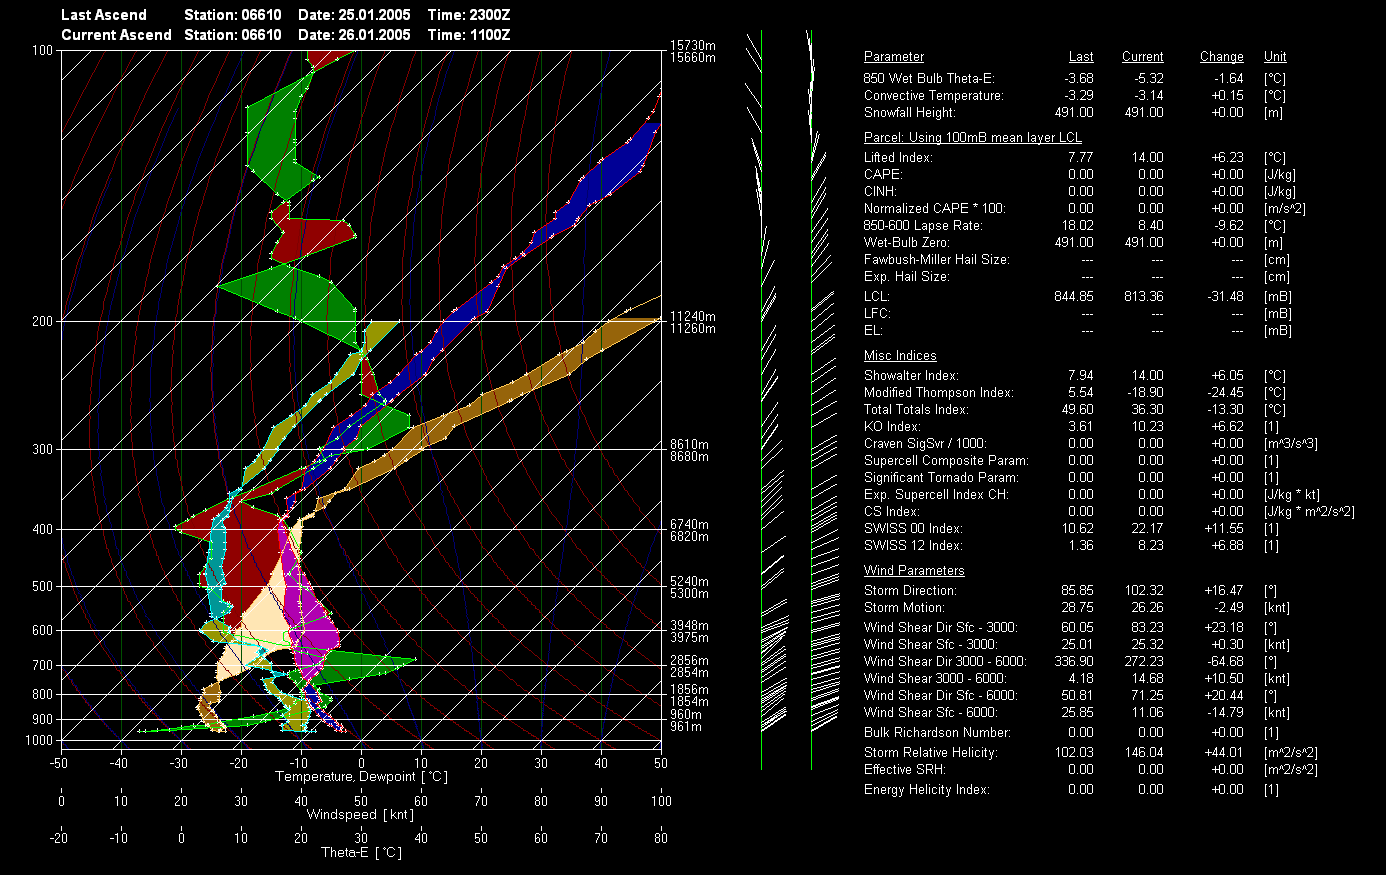Click the 'Temperature, Dewpoint [°C]' axis title
The image size is (1386, 875).
[362, 776]
